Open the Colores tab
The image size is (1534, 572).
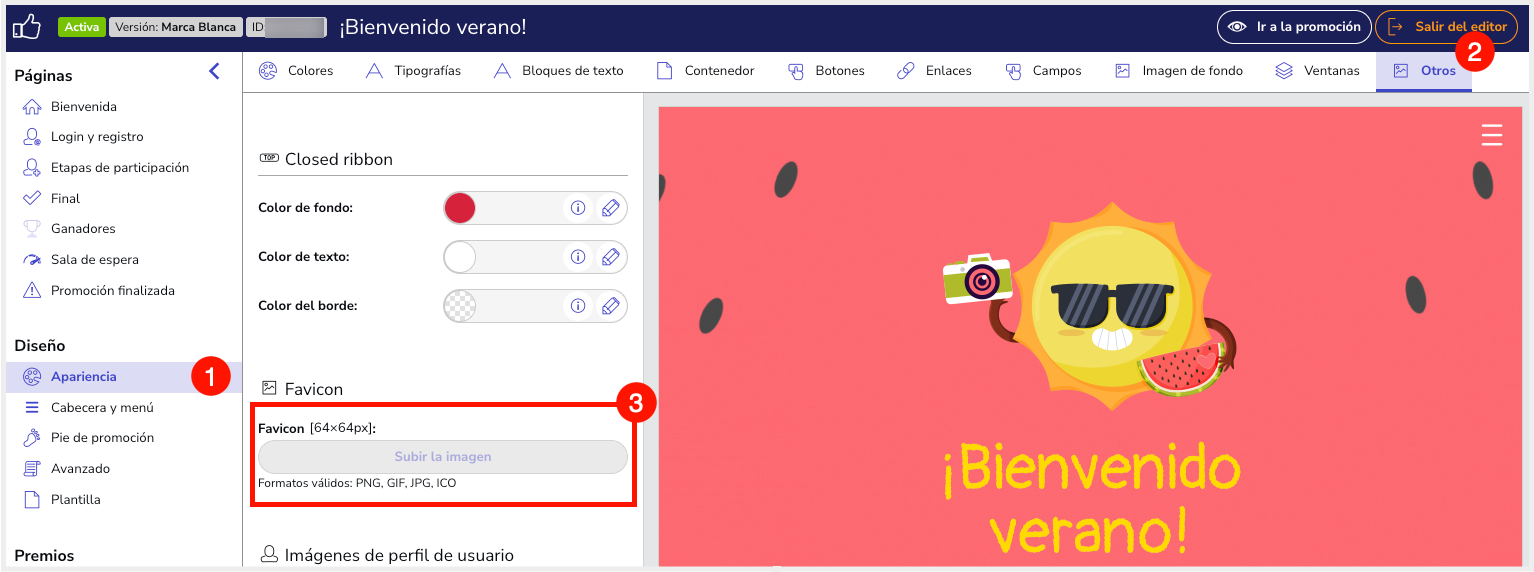[296, 71]
